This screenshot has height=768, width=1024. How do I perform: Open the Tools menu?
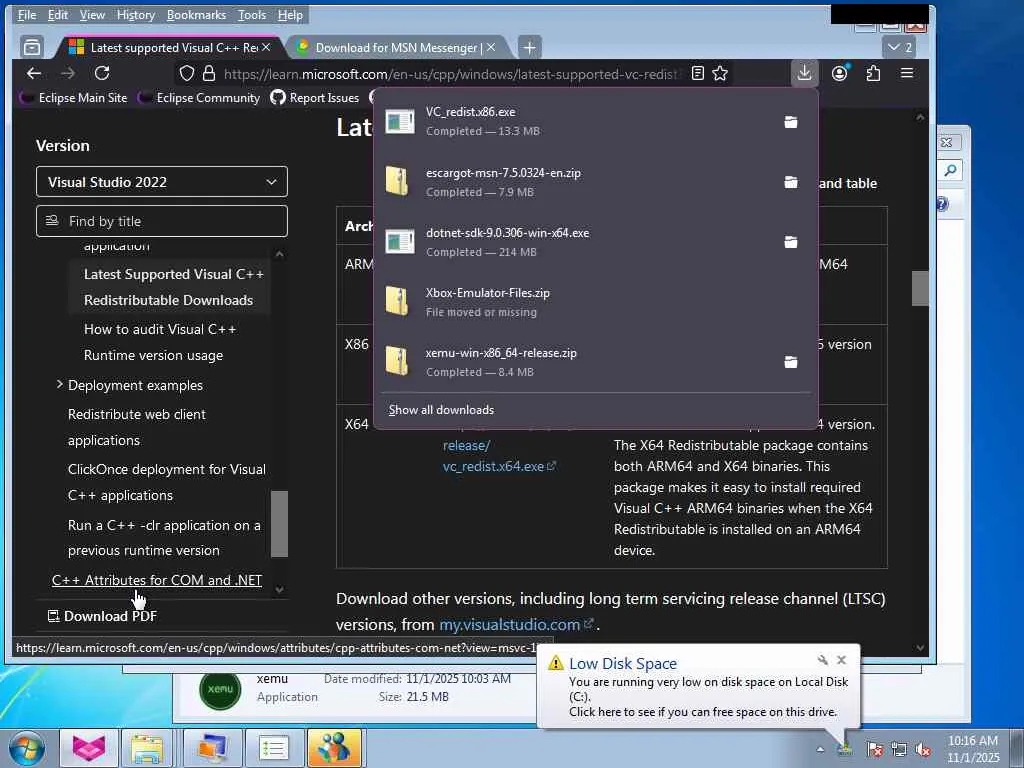tap(251, 14)
